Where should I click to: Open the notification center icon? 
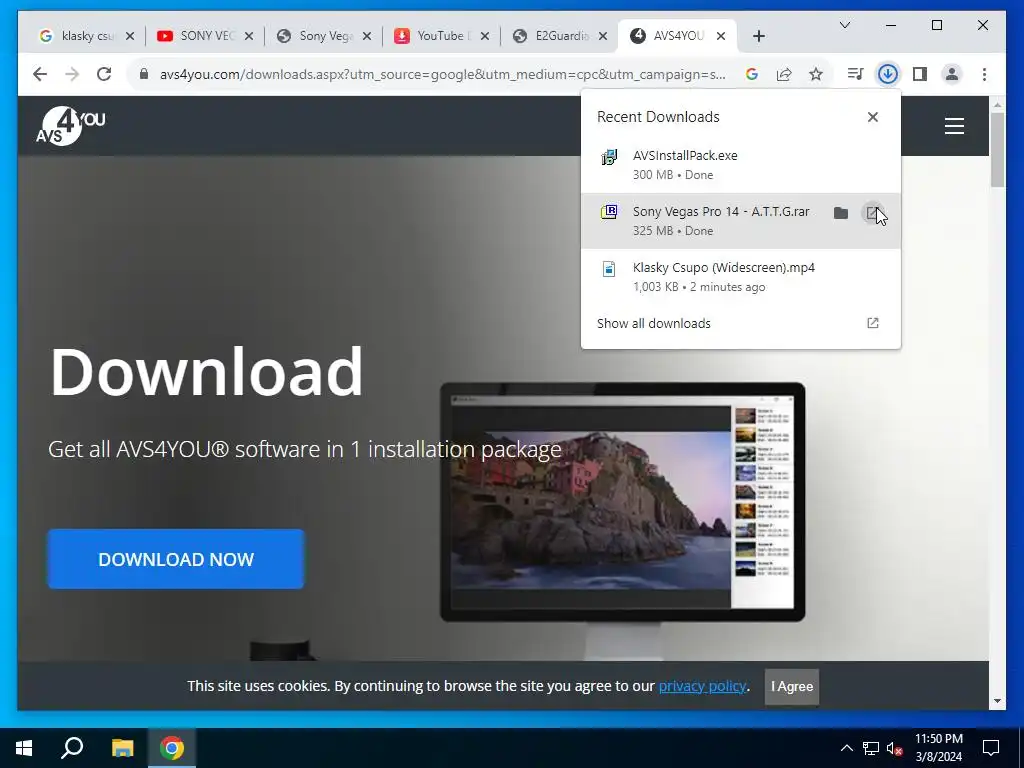(x=991, y=748)
